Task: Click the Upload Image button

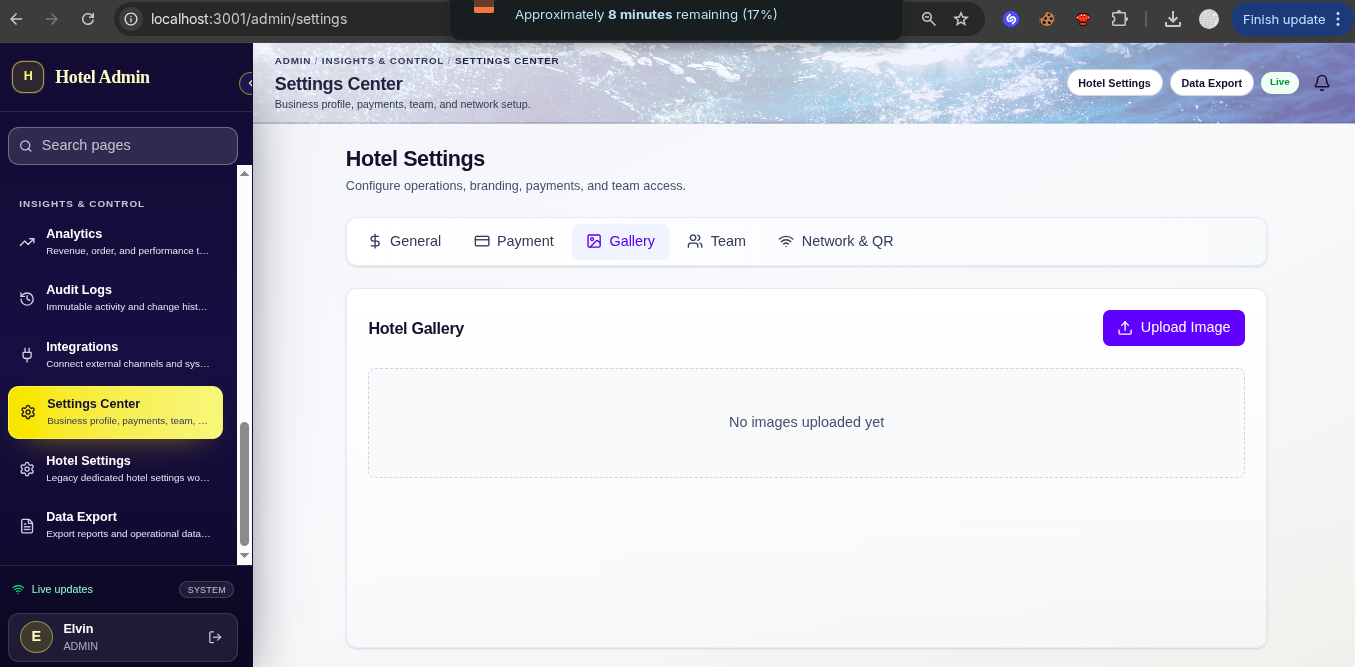Action: coord(1174,328)
